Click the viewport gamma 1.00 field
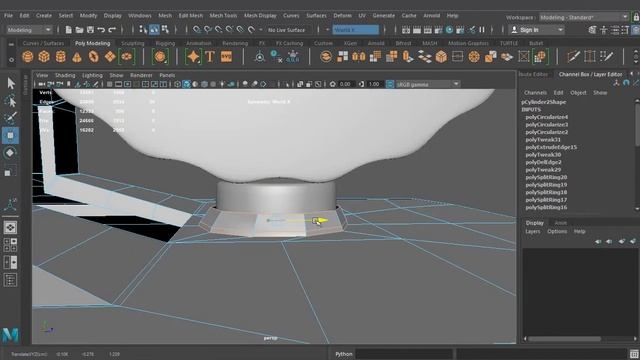640x360 pixels. click(x=374, y=84)
